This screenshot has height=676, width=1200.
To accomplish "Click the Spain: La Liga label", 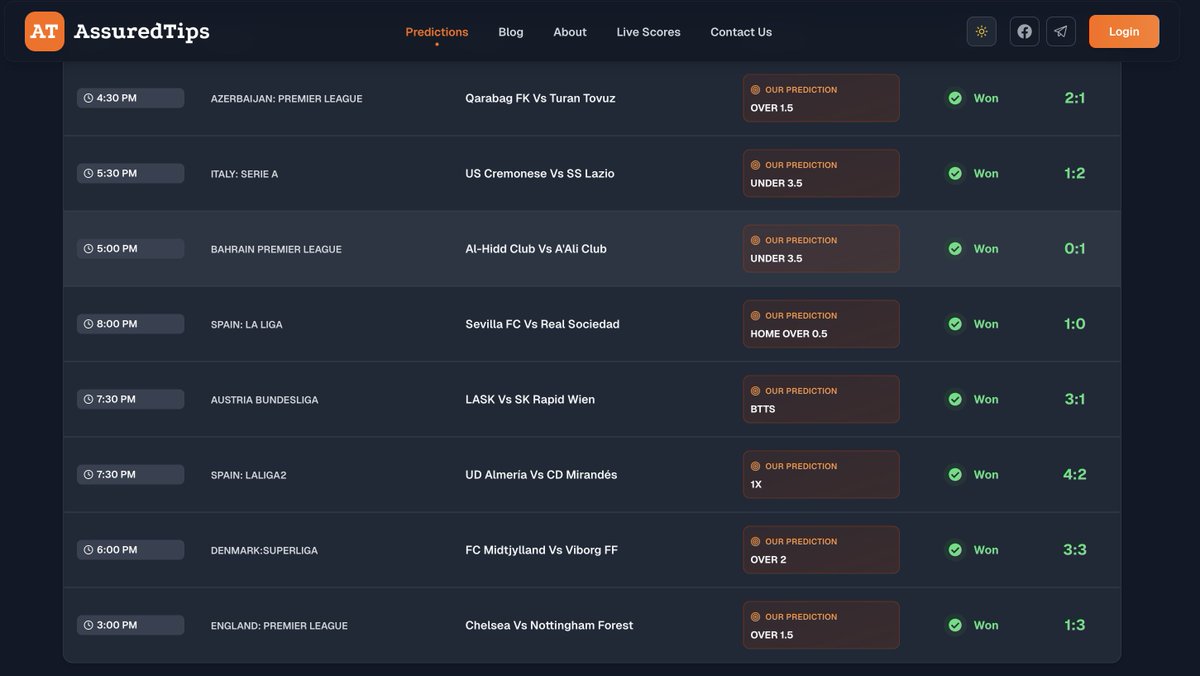I will 247,325.
